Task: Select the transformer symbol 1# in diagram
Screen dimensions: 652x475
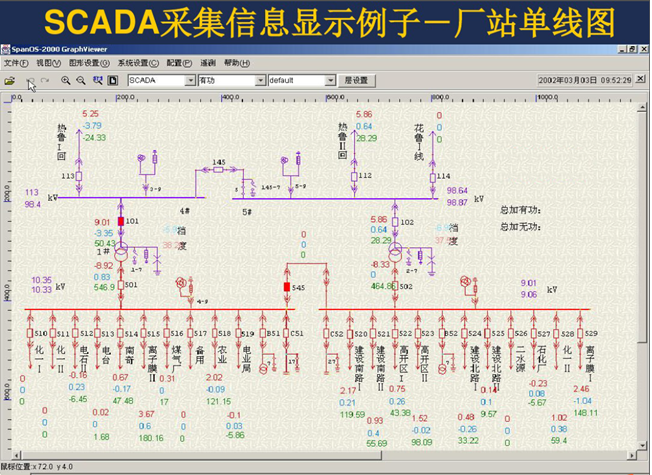Action: 121,254
